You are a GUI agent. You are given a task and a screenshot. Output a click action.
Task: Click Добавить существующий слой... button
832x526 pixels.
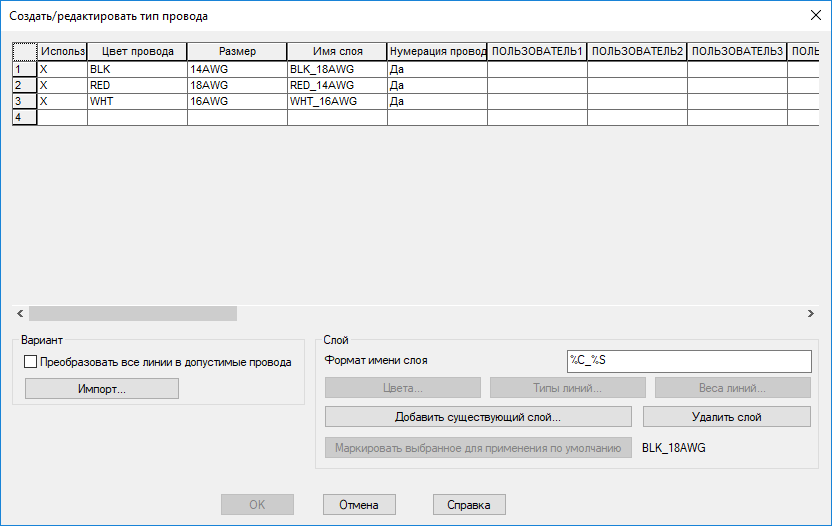(x=478, y=417)
